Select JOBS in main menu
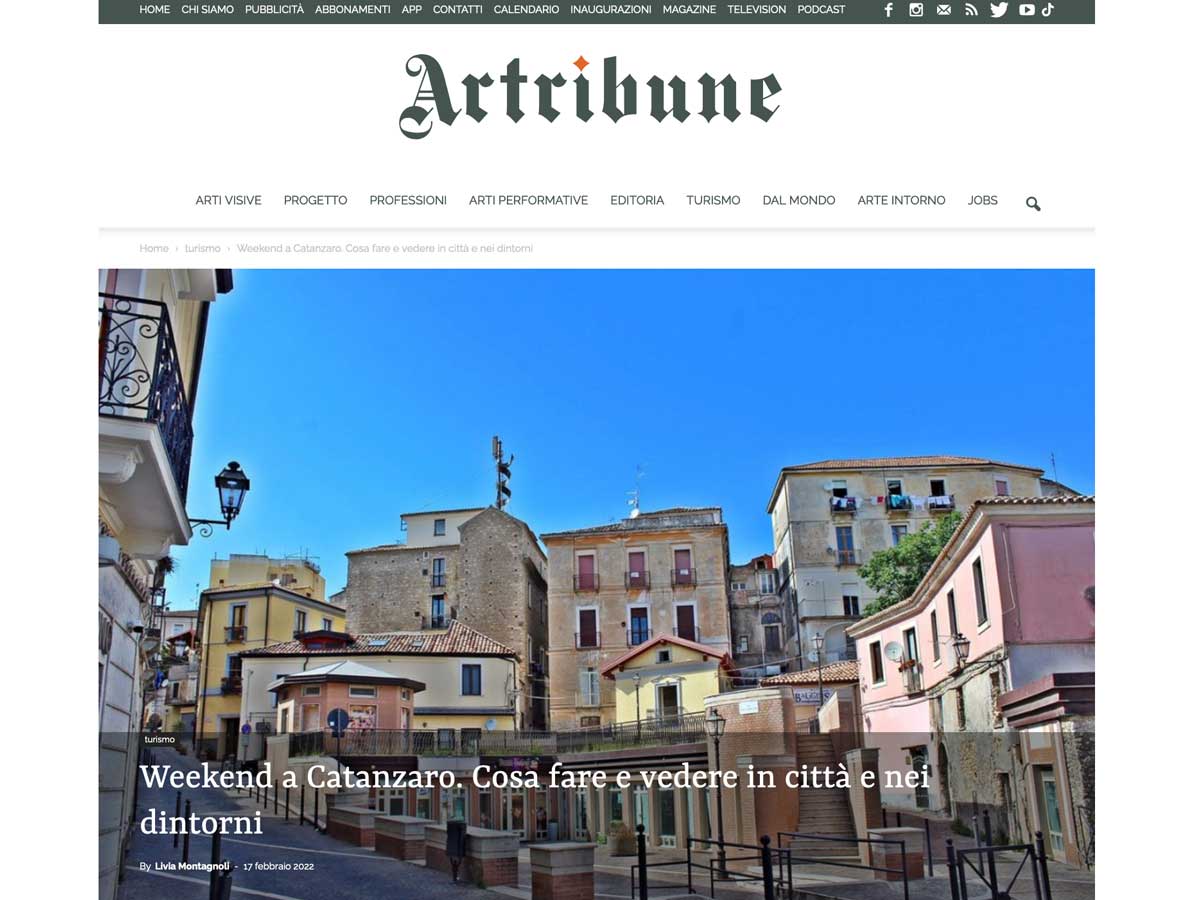1200x900 pixels. pos(983,201)
